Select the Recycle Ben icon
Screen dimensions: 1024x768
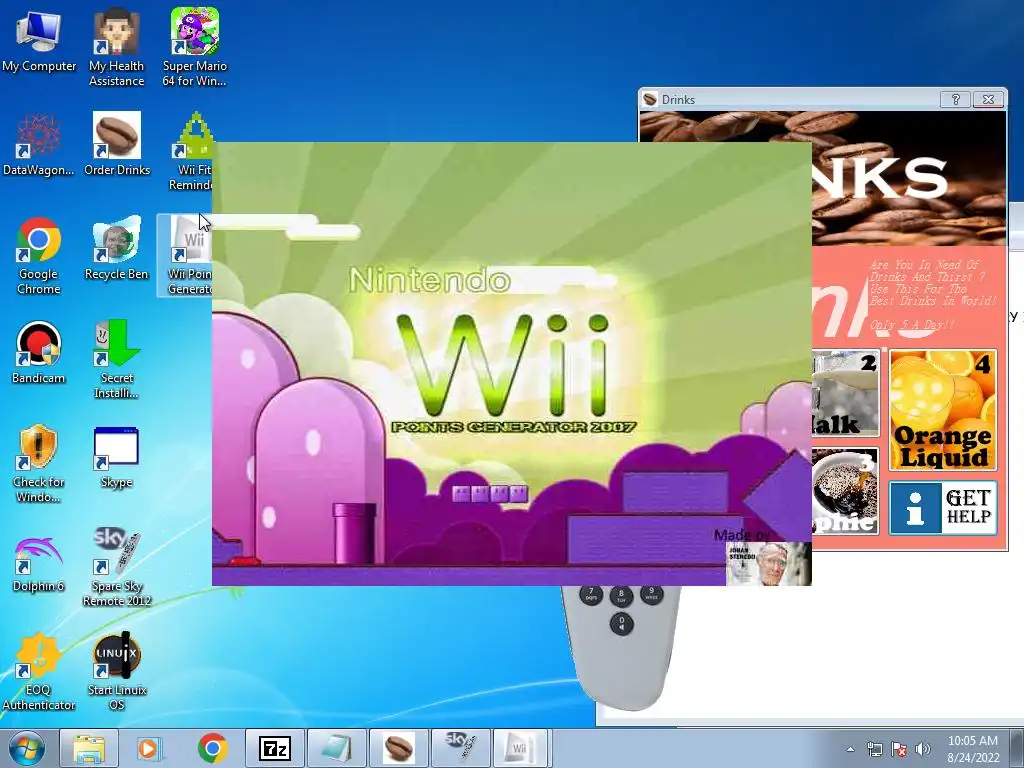(117, 248)
